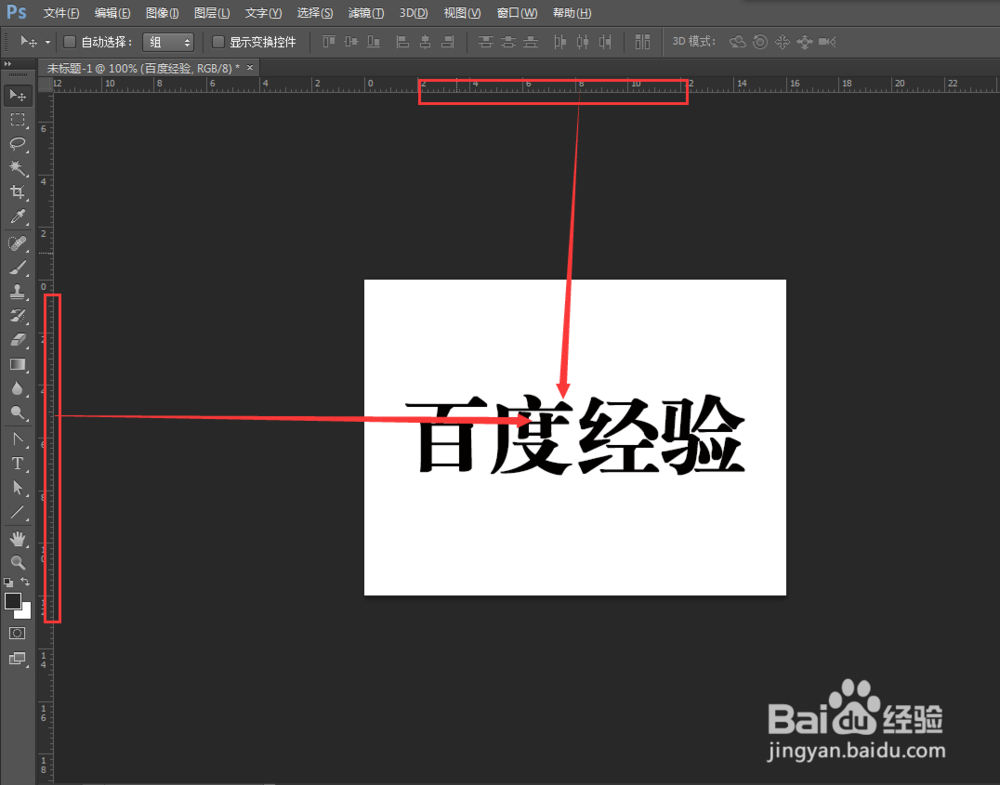Select the Crop tool
1000x785 pixels.
click(x=17, y=192)
